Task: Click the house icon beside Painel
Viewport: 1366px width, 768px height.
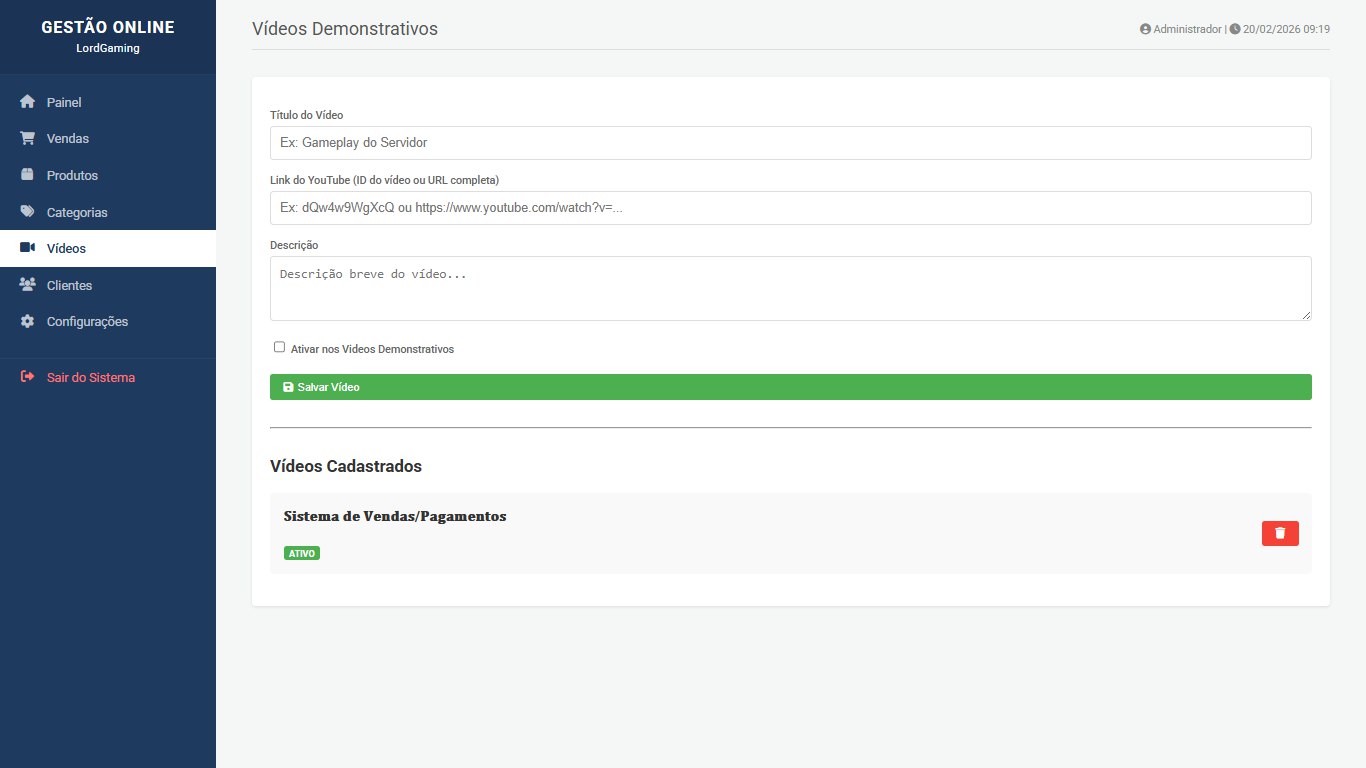Action: point(28,102)
